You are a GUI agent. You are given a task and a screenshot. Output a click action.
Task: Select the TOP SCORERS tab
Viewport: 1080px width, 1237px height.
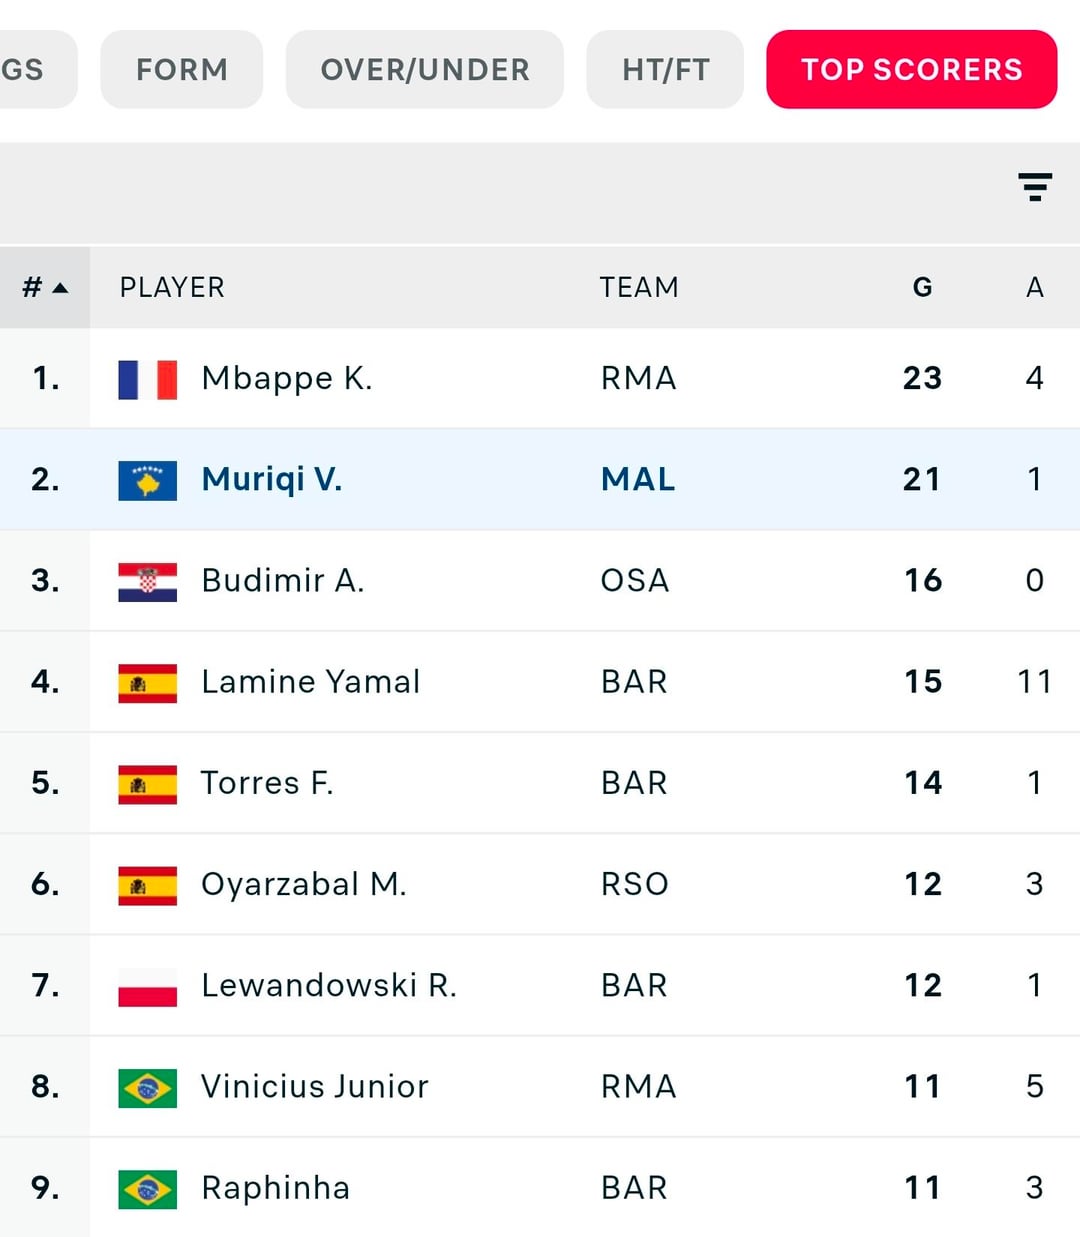pyautogui.click(x=911, y=69)
